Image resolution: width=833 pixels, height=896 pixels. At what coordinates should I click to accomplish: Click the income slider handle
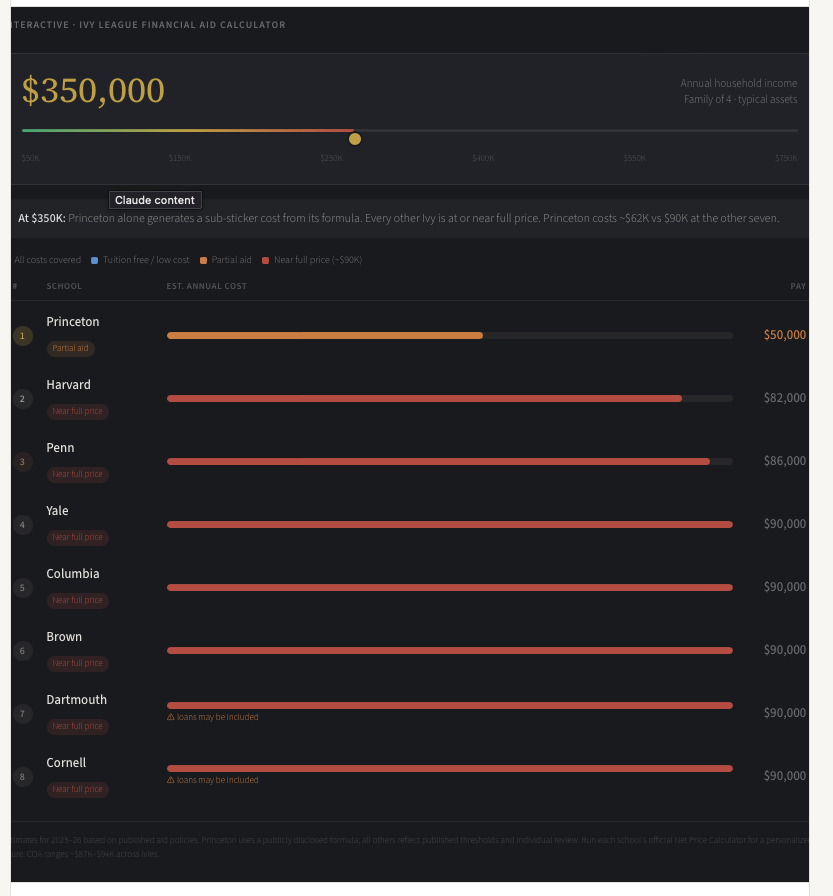click(x=354, y=139)
